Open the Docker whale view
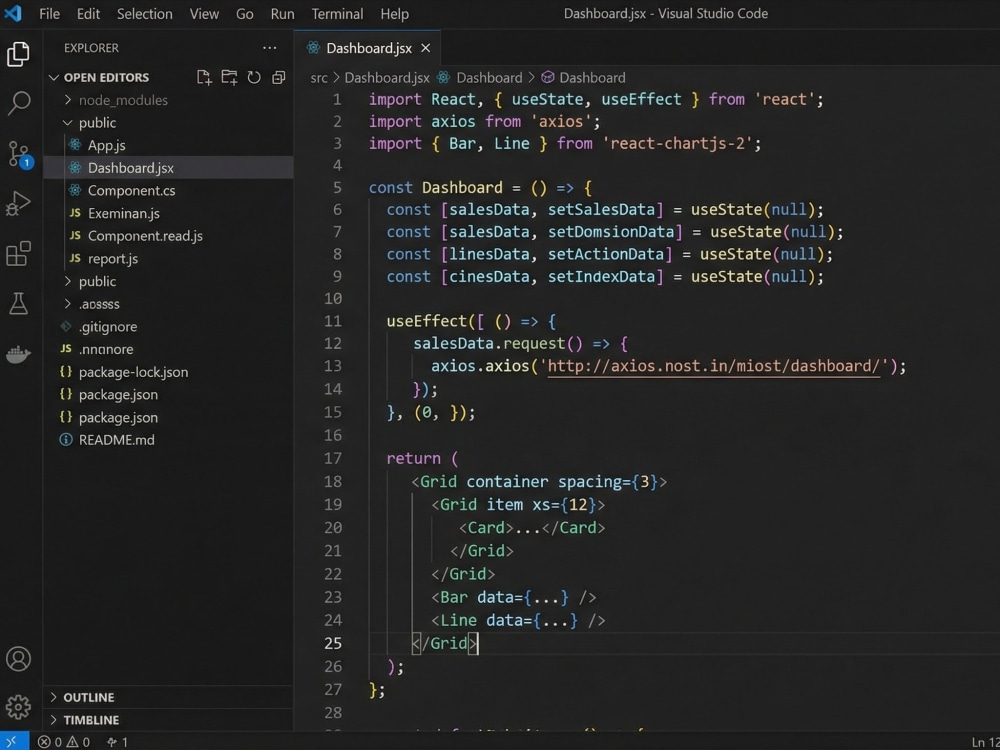1000x750 pixels. [x=18, y=355]
